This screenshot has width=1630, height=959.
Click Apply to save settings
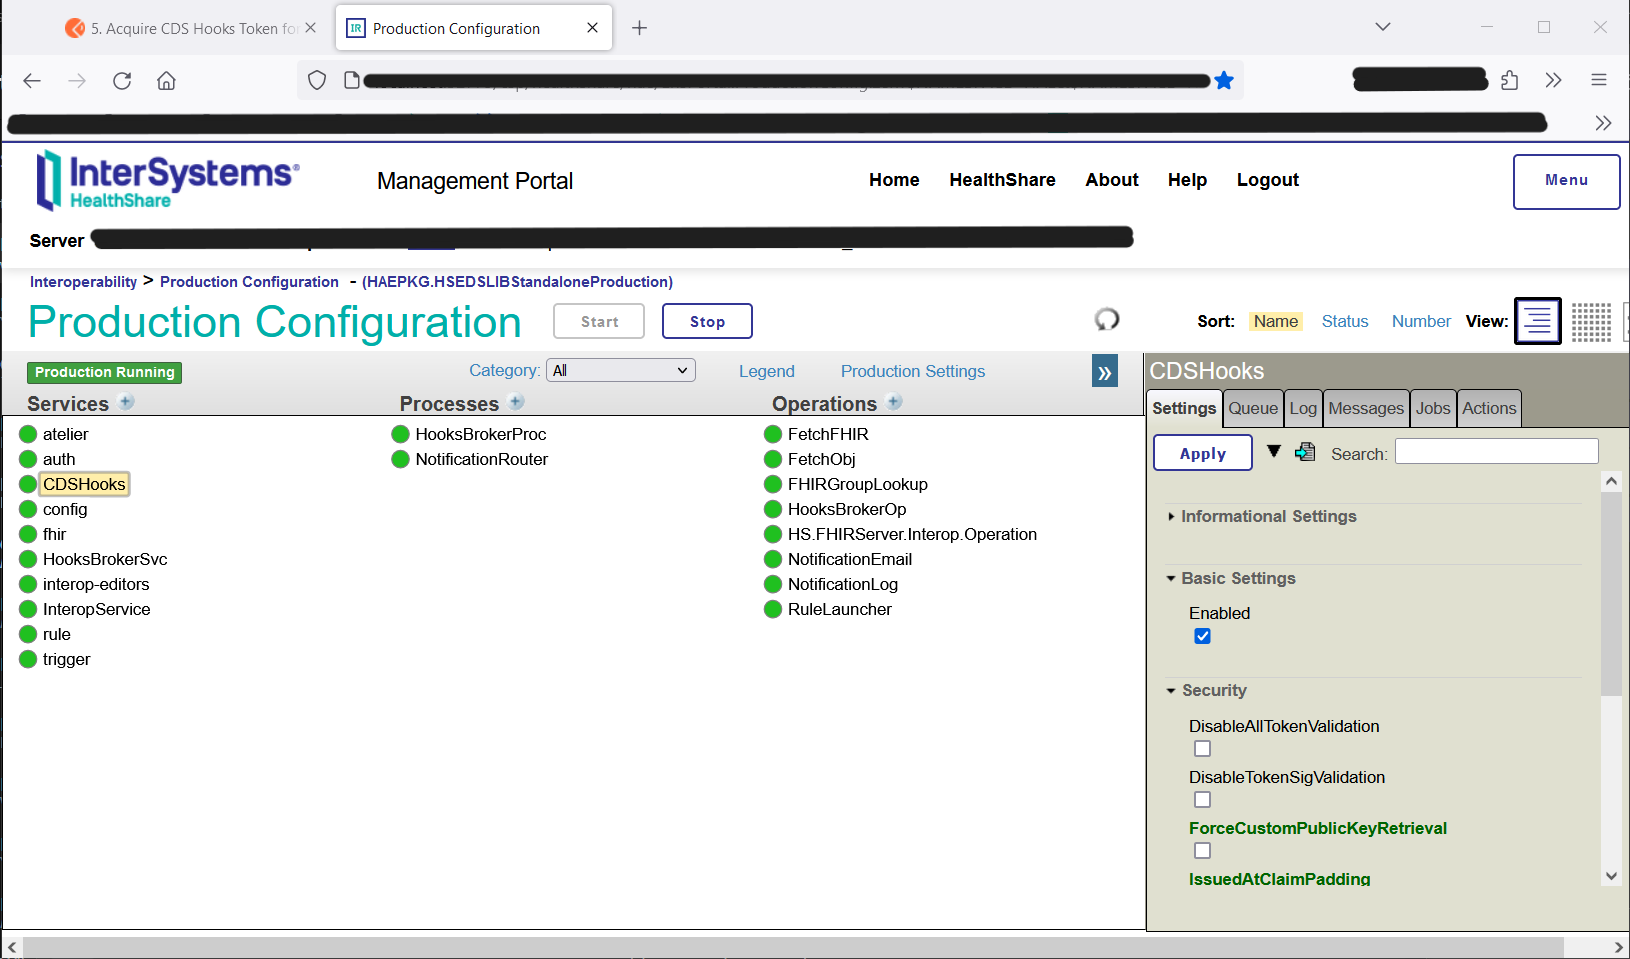click(1203, 453)
